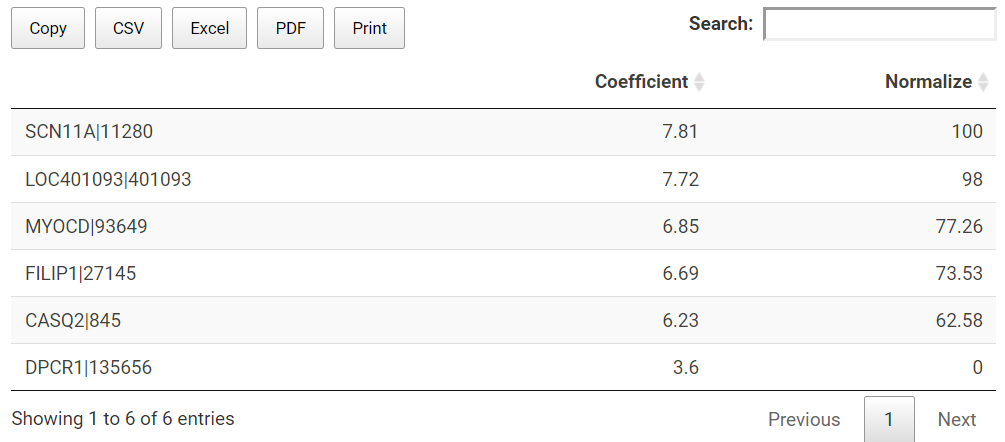
Task: Click the 7.81 coefficient cell
Action: [x=680, y=132]
